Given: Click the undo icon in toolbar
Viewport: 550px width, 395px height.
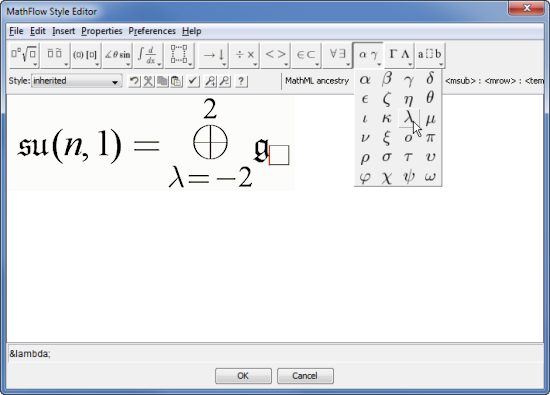Looking at the screenshot, I should click(x=134, y=81).
